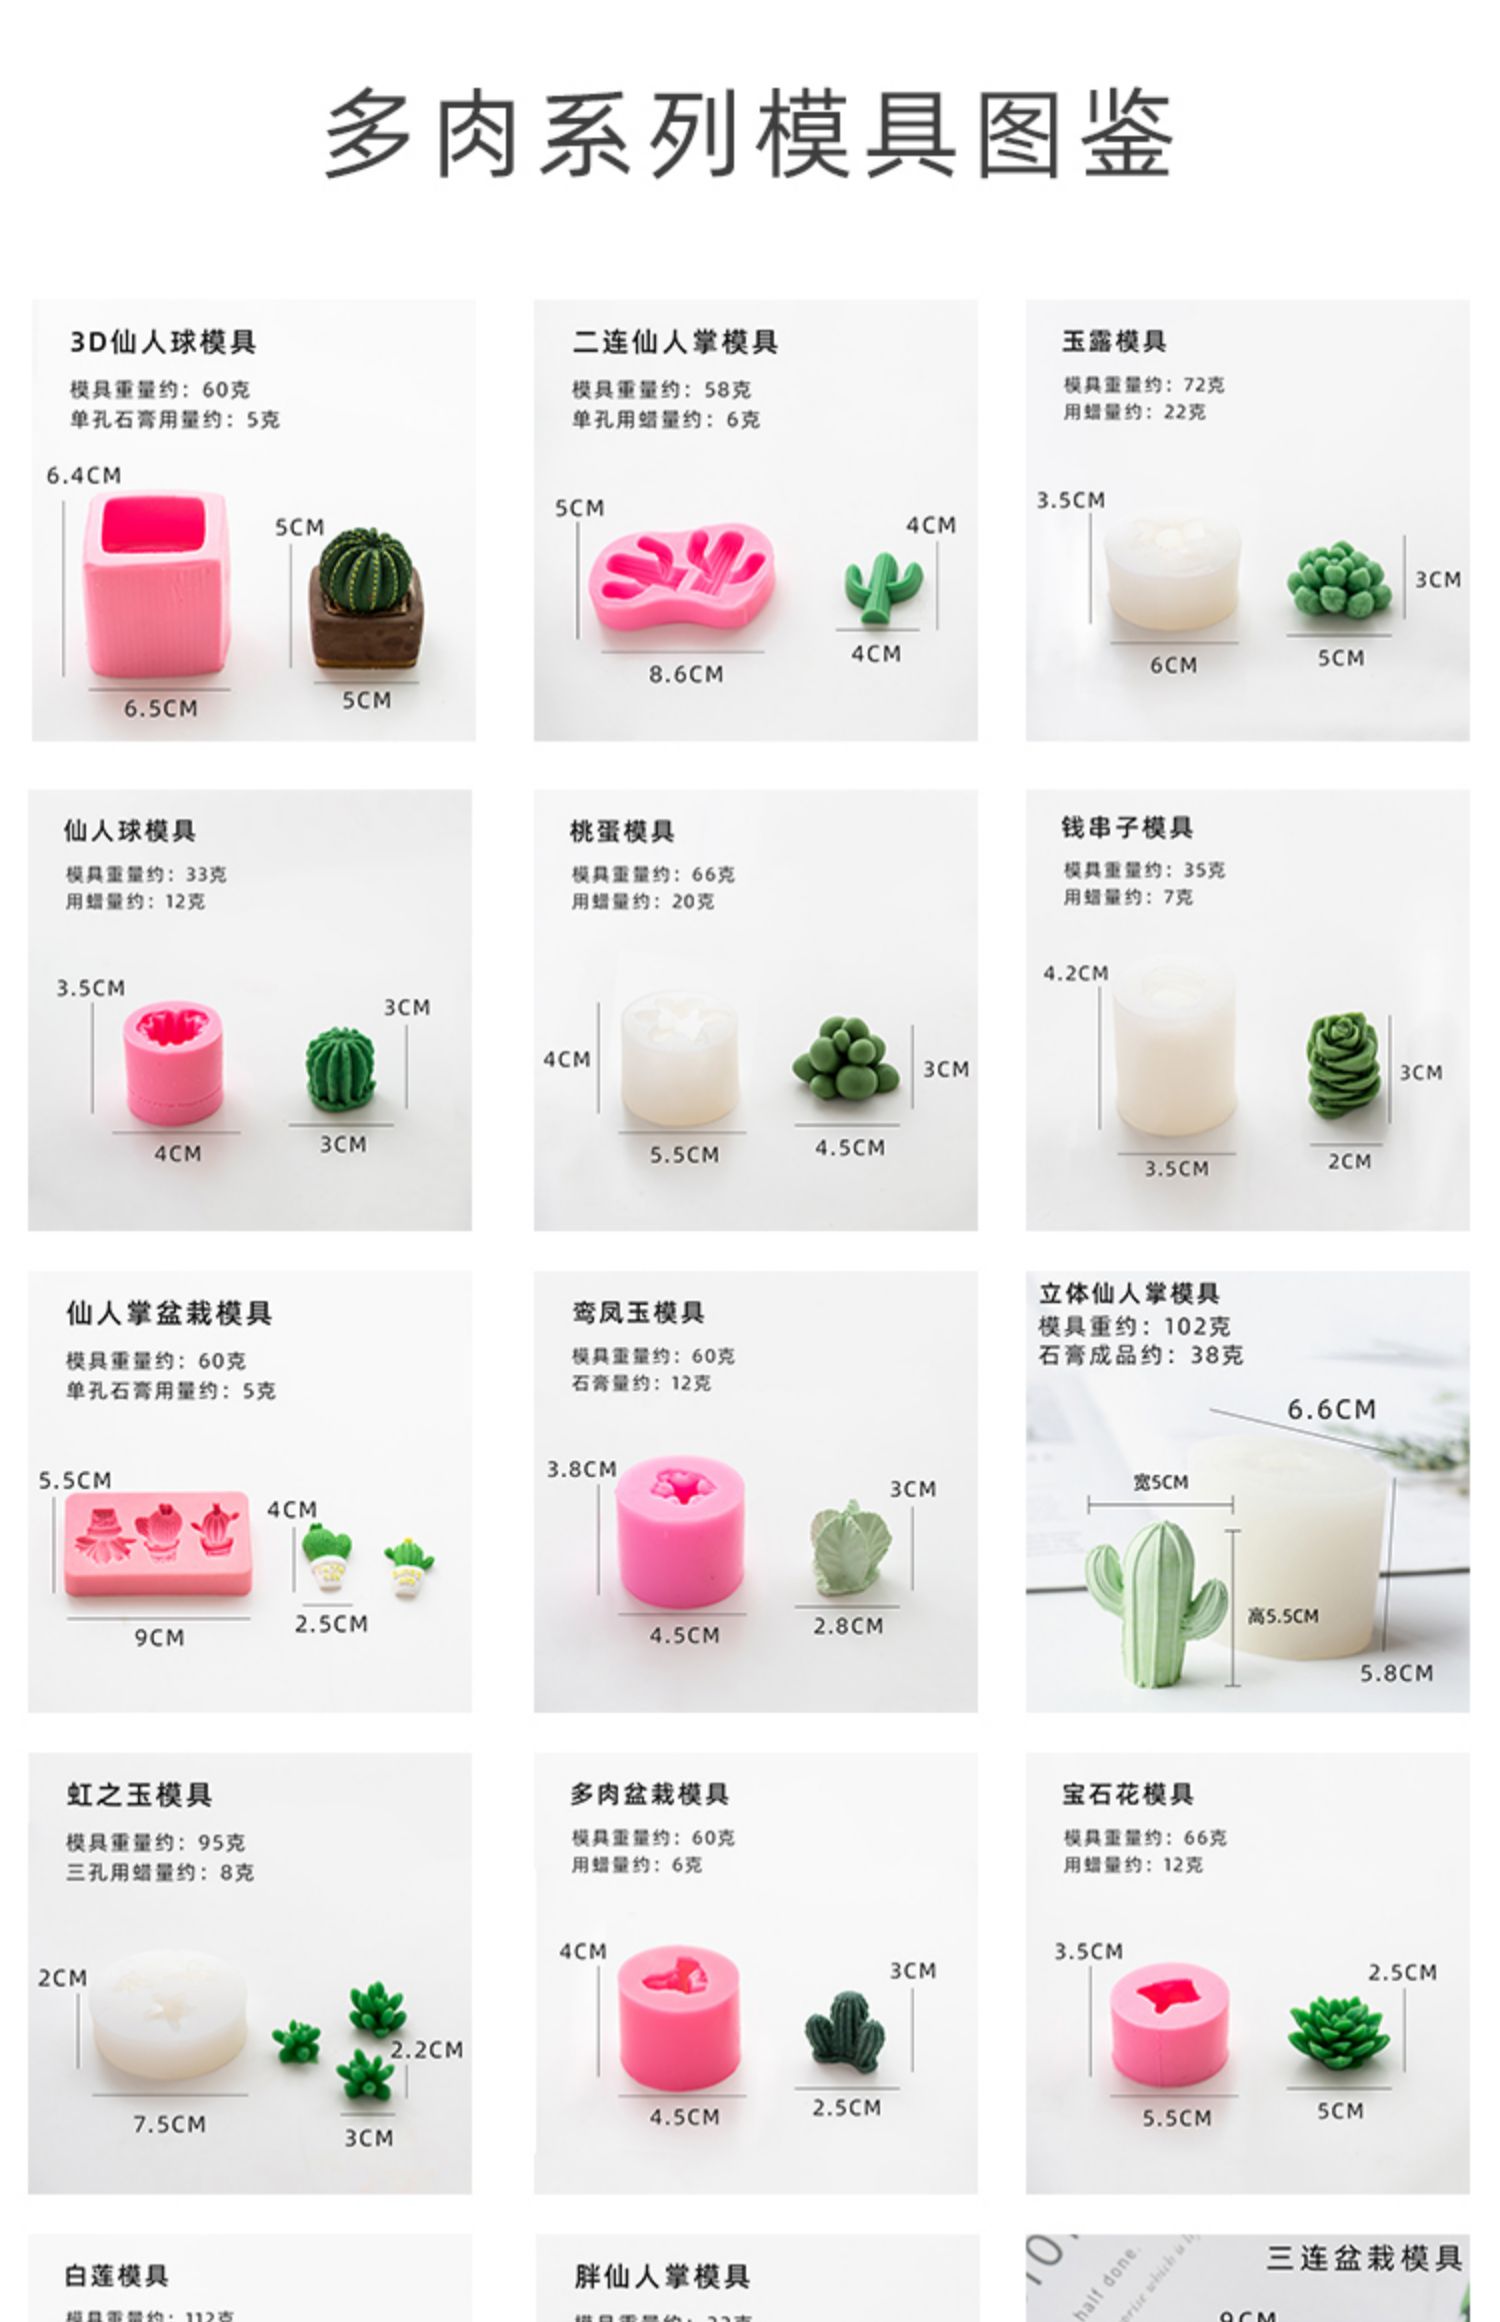Select the small green cactus beside 二连仙人掌 mold
Viewport: 1500px width, 2322px height.
882,588
